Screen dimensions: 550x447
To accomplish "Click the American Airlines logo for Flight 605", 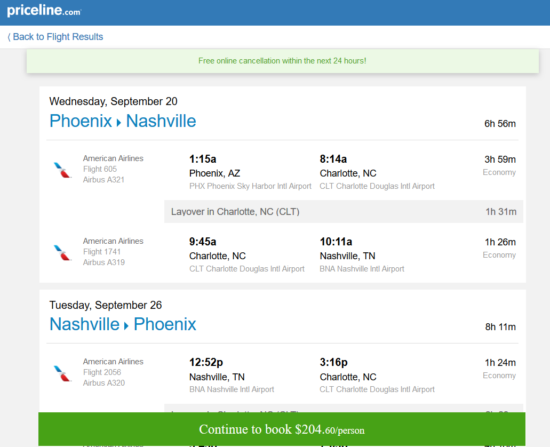I will pyautogui.click(x=62, y=169).
